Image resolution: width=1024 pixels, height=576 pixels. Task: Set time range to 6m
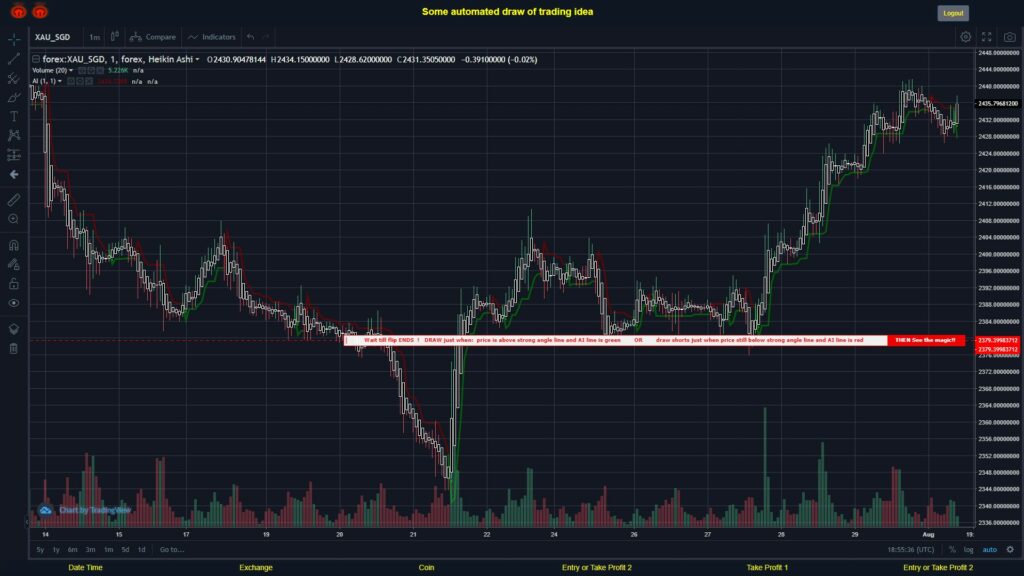click(x=72, y=550)
